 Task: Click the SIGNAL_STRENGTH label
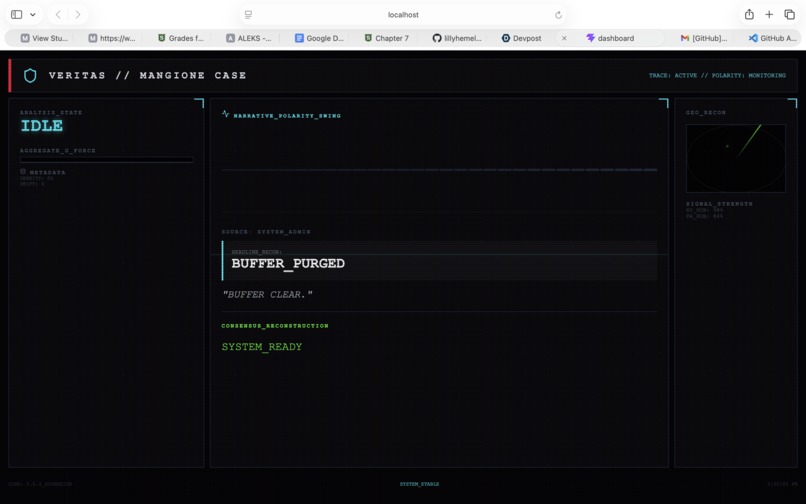[719, 204]
